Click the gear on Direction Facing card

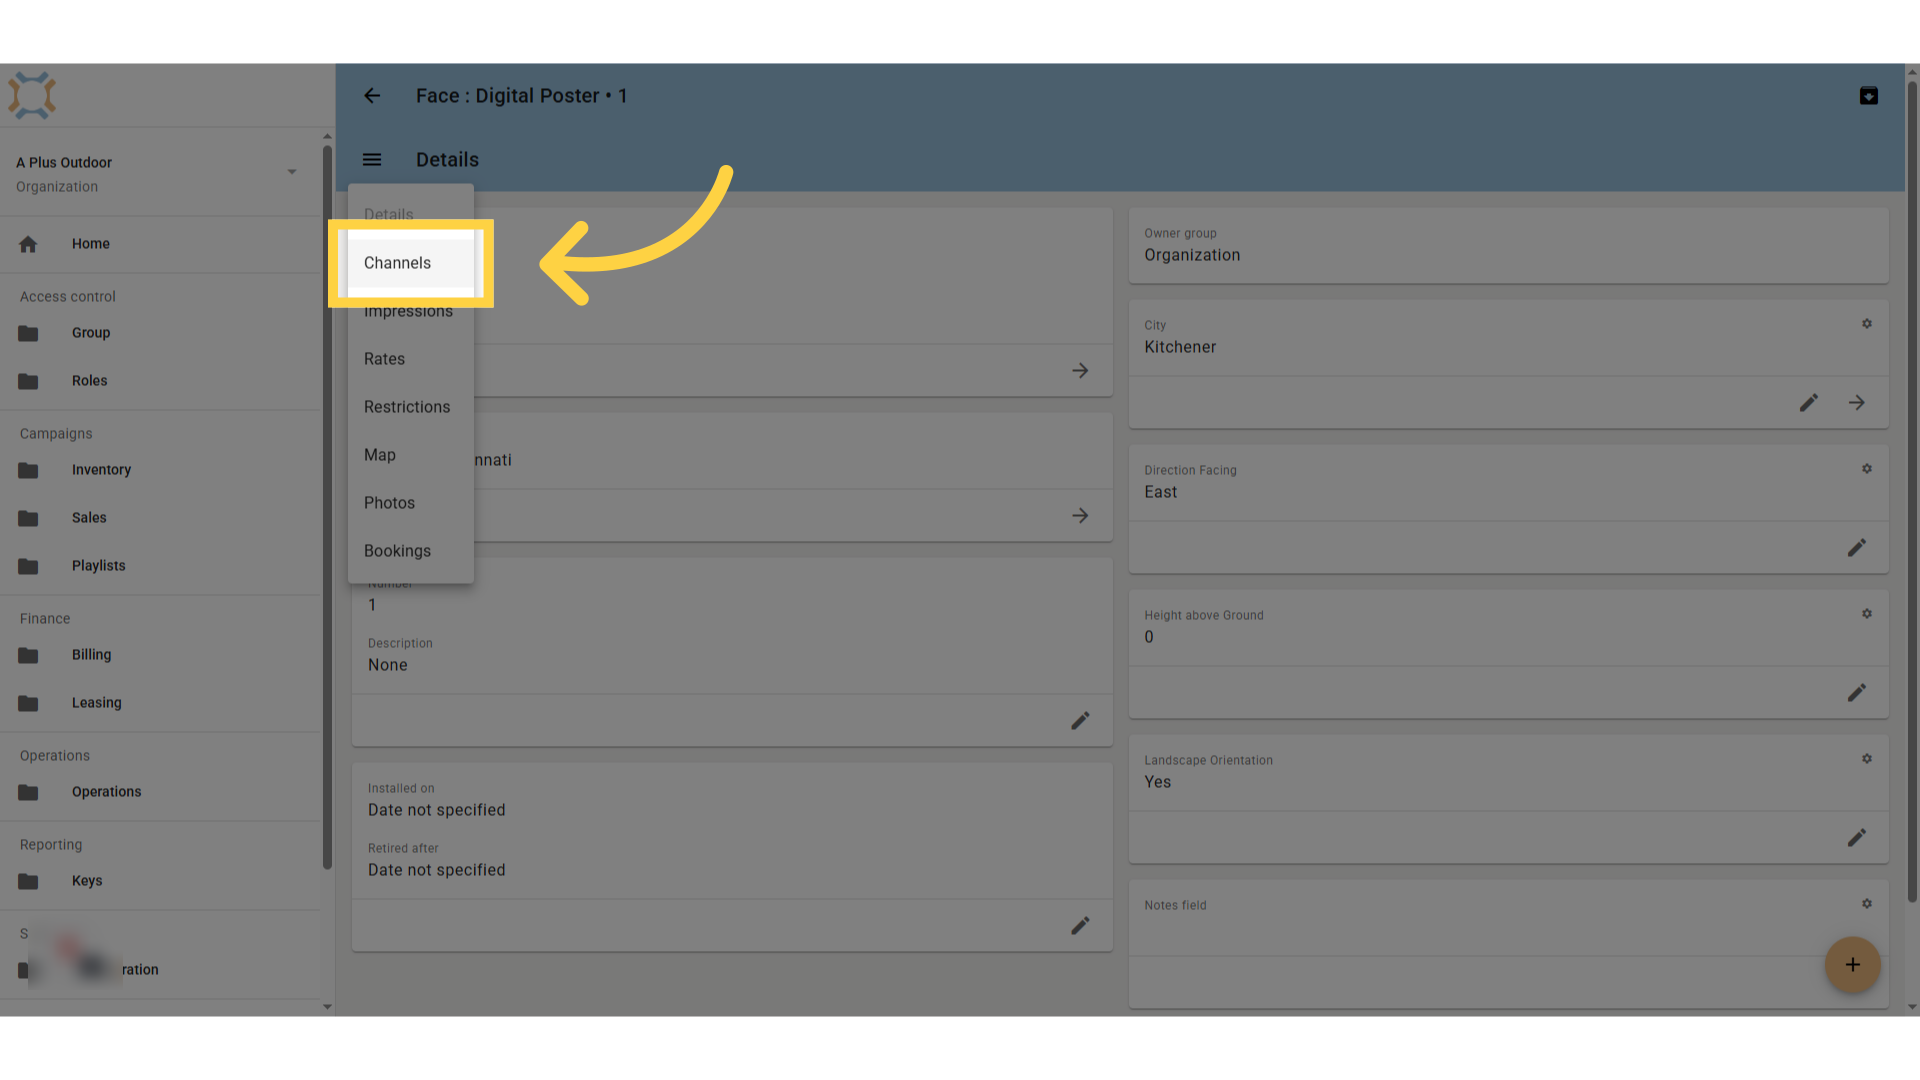coord(1866,469)
